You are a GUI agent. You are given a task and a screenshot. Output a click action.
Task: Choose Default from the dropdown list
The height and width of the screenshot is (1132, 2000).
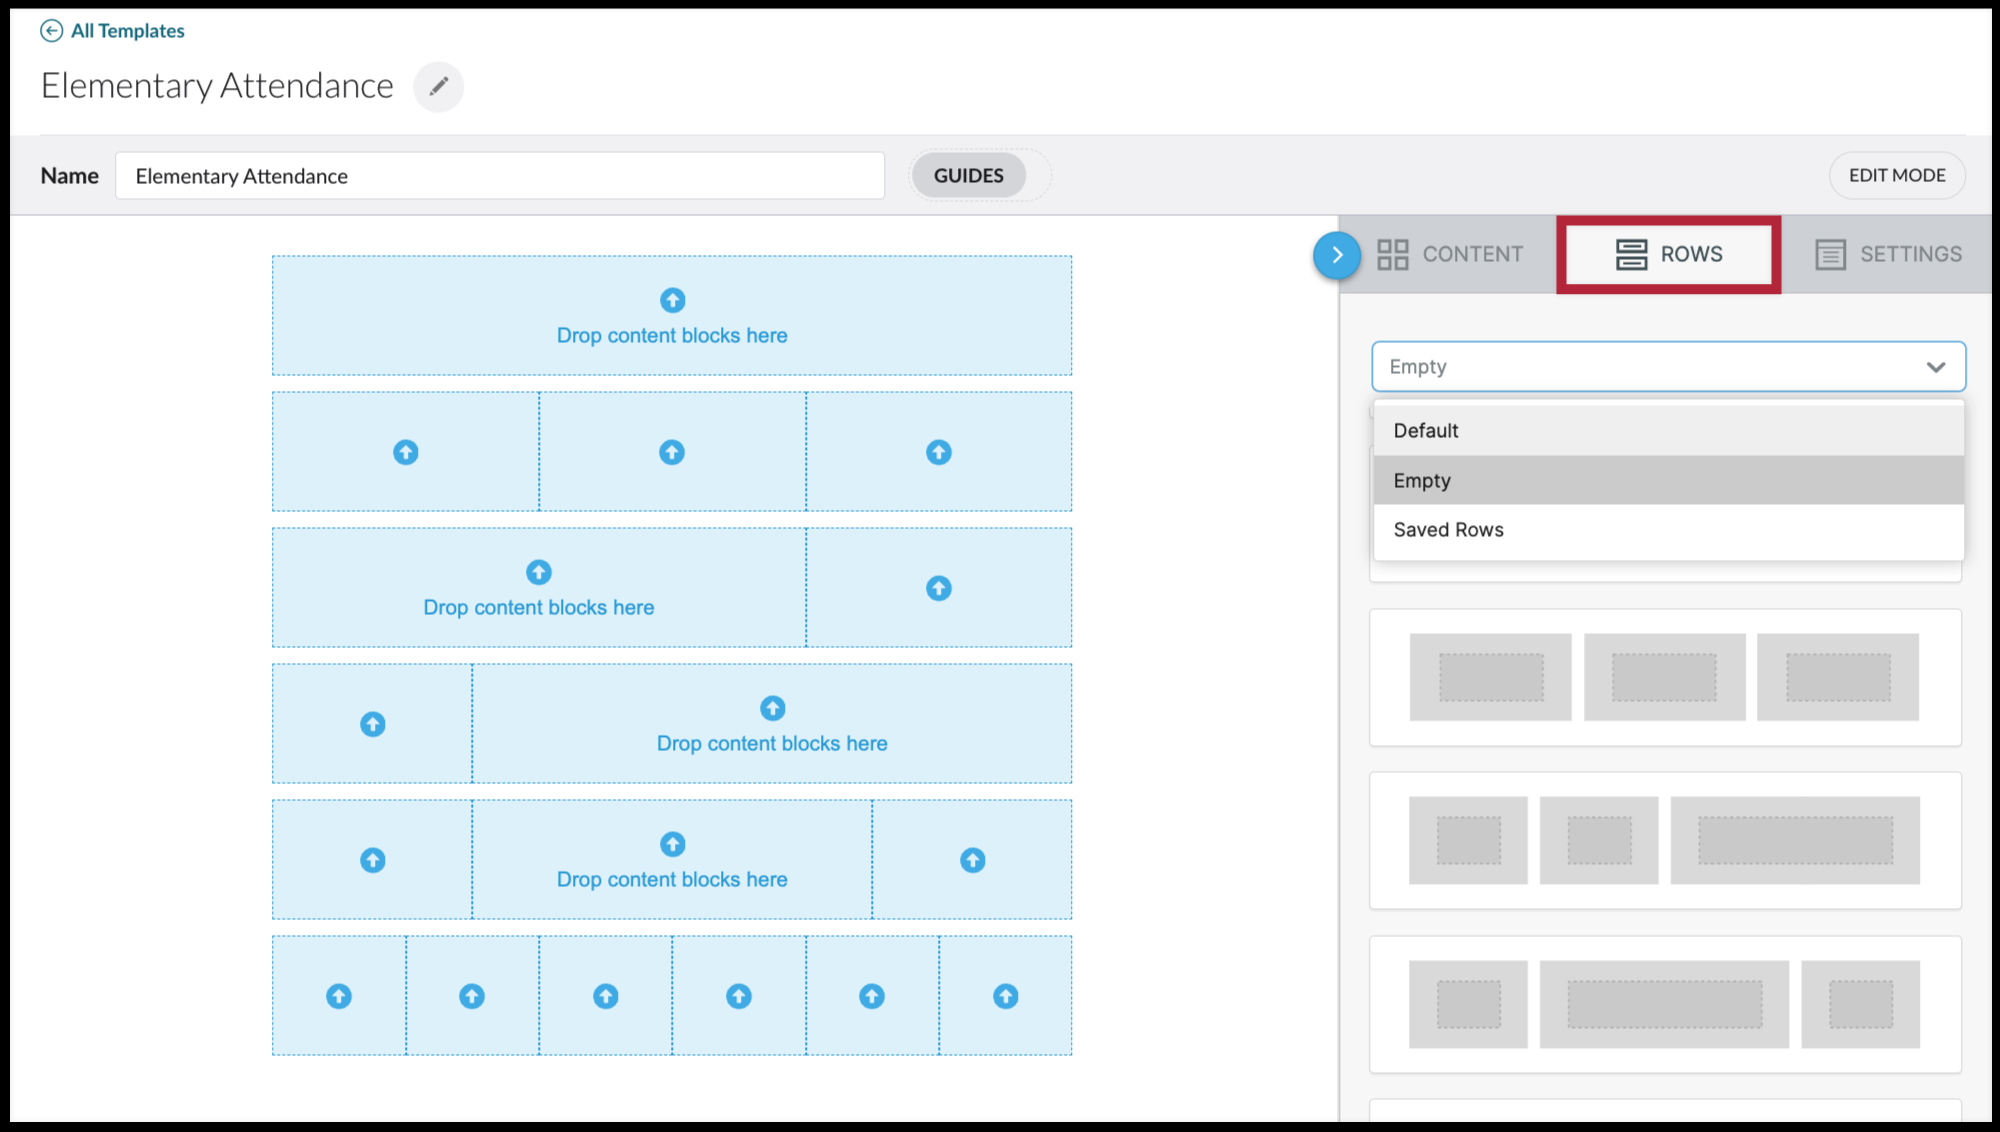pyautogui.click(x=1668, y=431)
